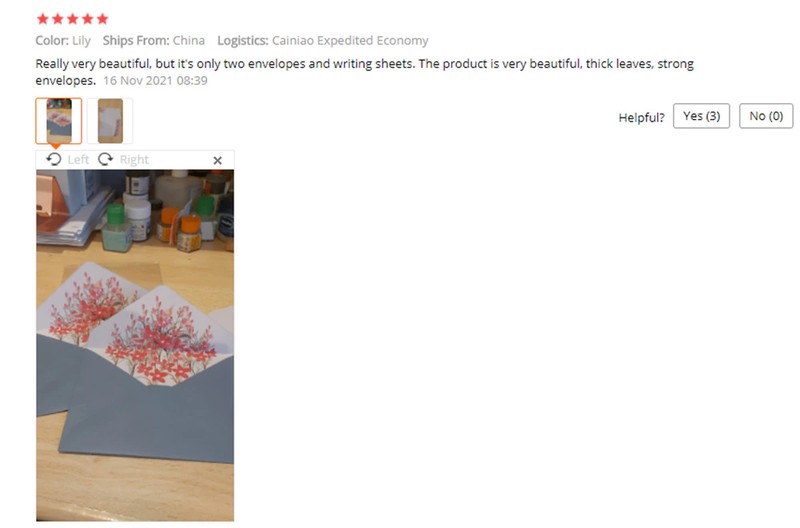Click the "Left" rotate label

78,160
